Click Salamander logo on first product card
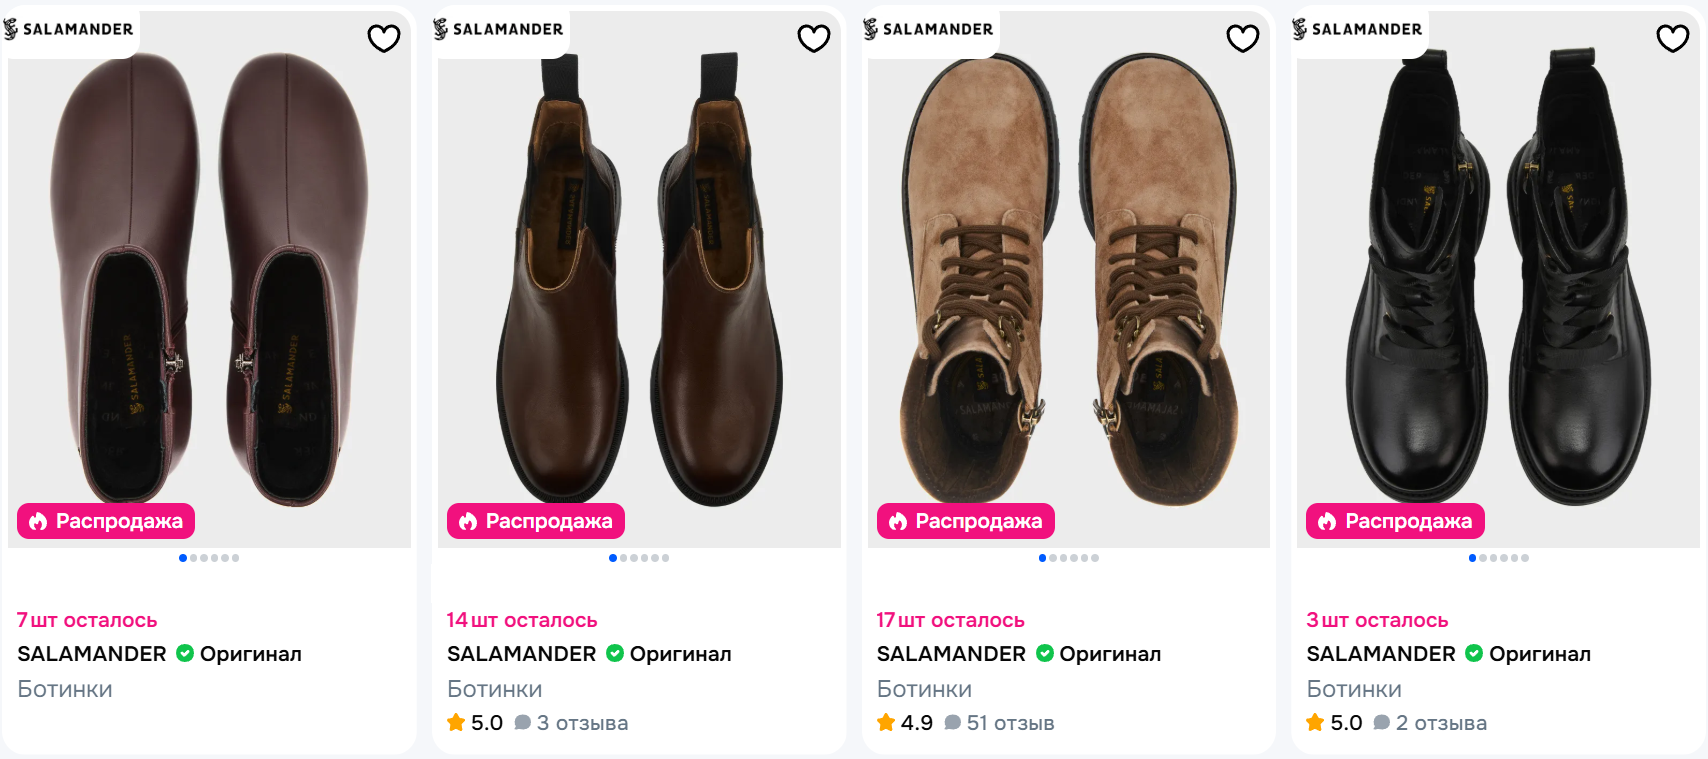1708x759 pixels. 69,29
